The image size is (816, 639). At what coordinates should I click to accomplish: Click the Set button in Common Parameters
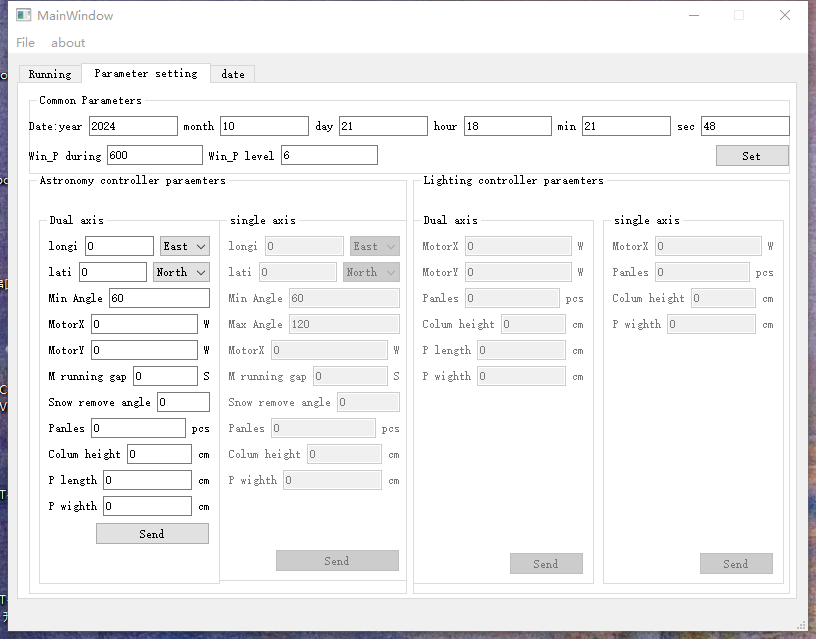[x=751, y=156]
